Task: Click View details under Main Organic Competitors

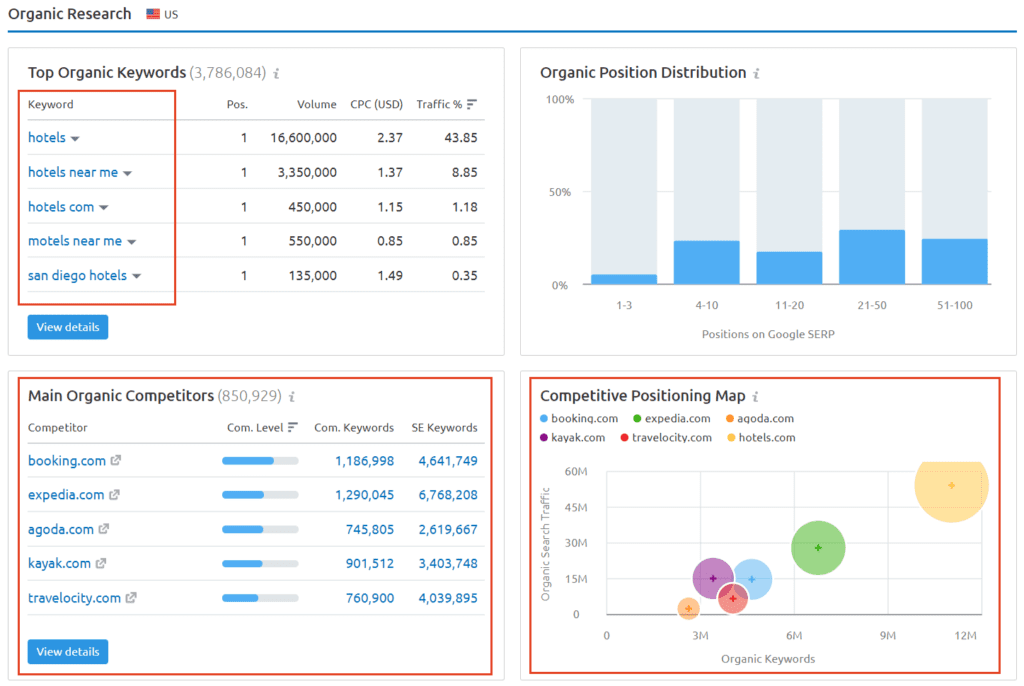Action: [68, 652]
